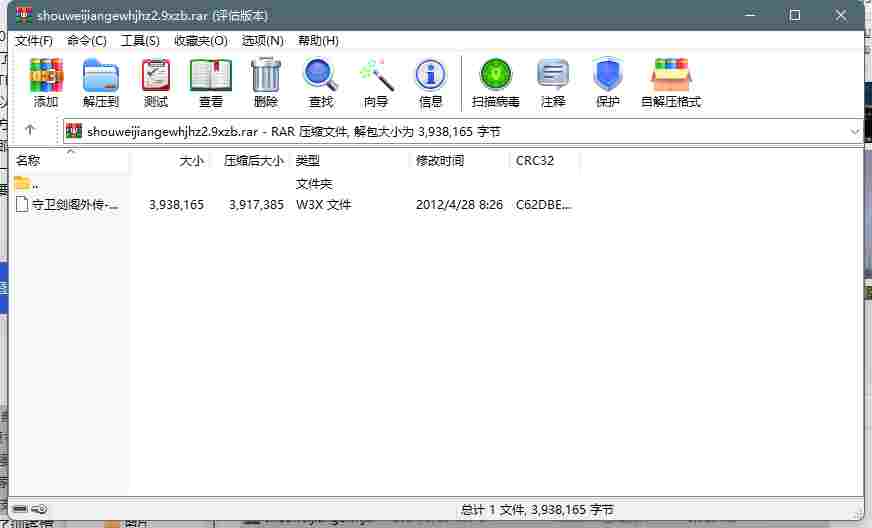
Task: Open the File (文件) menu
Action: click(34, 41)
